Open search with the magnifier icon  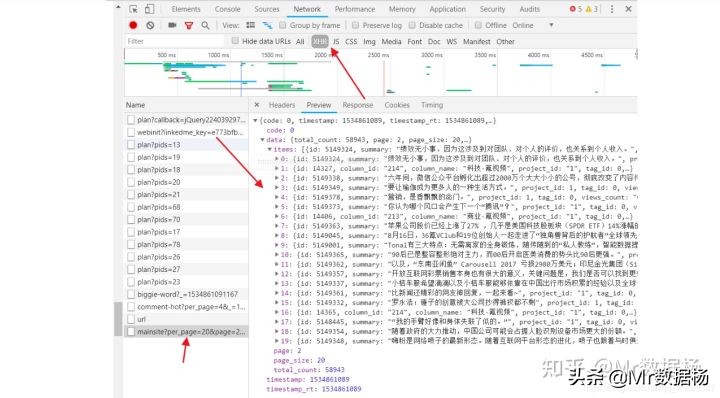coord(205,25)
